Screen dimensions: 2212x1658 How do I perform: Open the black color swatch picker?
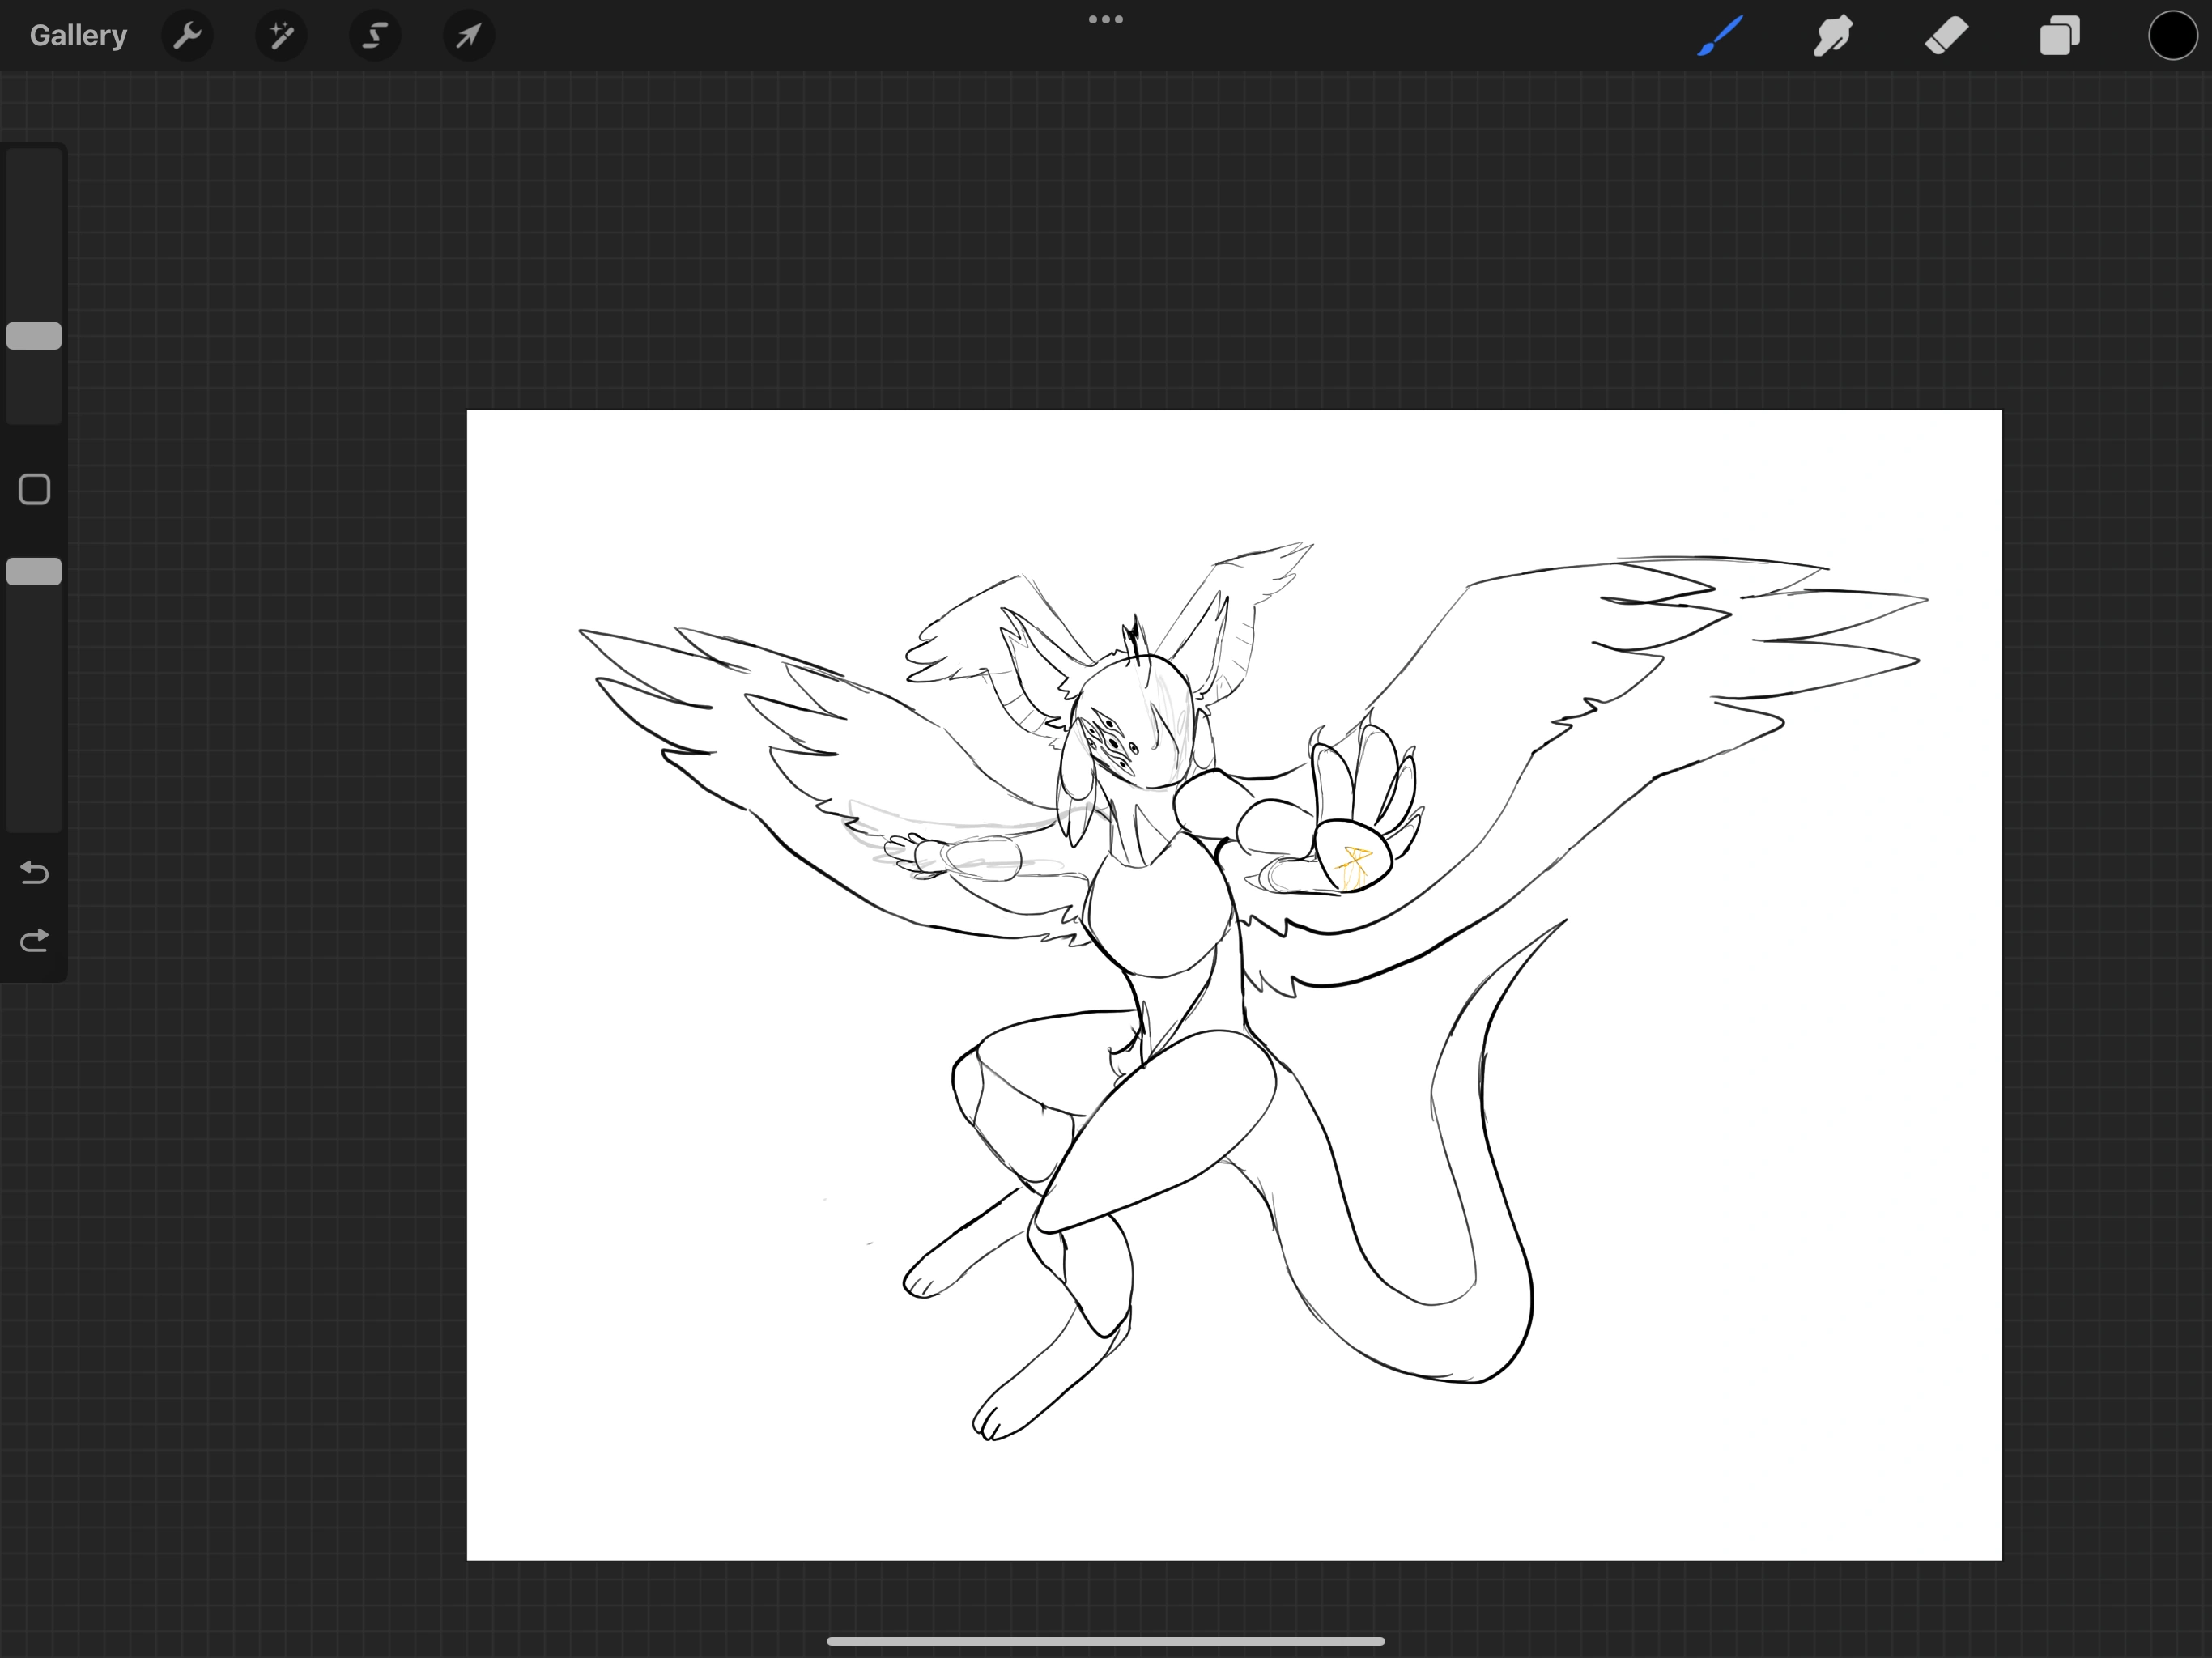point(2172,36)
